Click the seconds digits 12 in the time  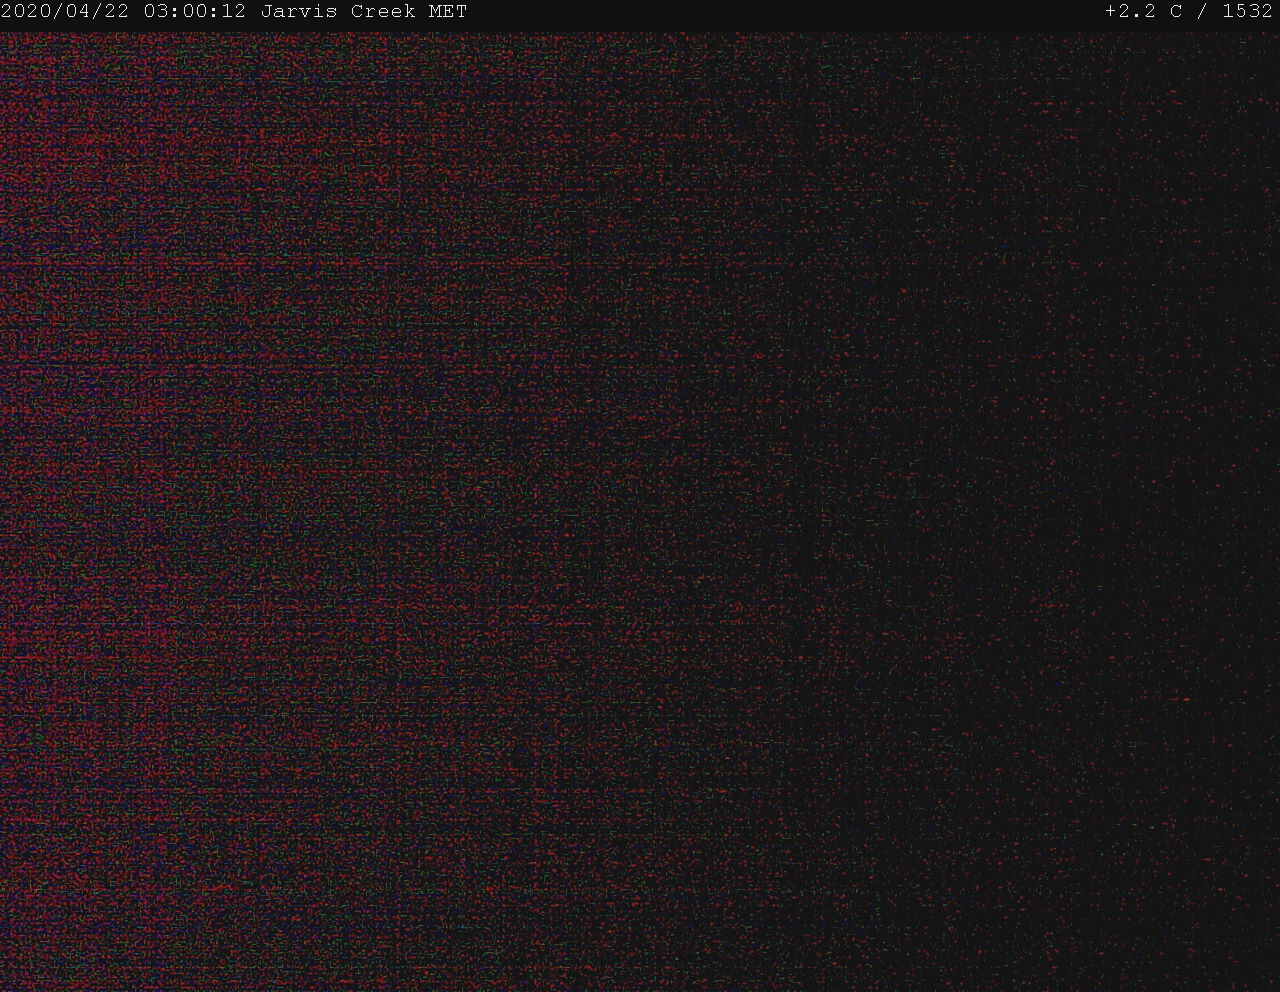pyautogui.click(x=234, y=12)
